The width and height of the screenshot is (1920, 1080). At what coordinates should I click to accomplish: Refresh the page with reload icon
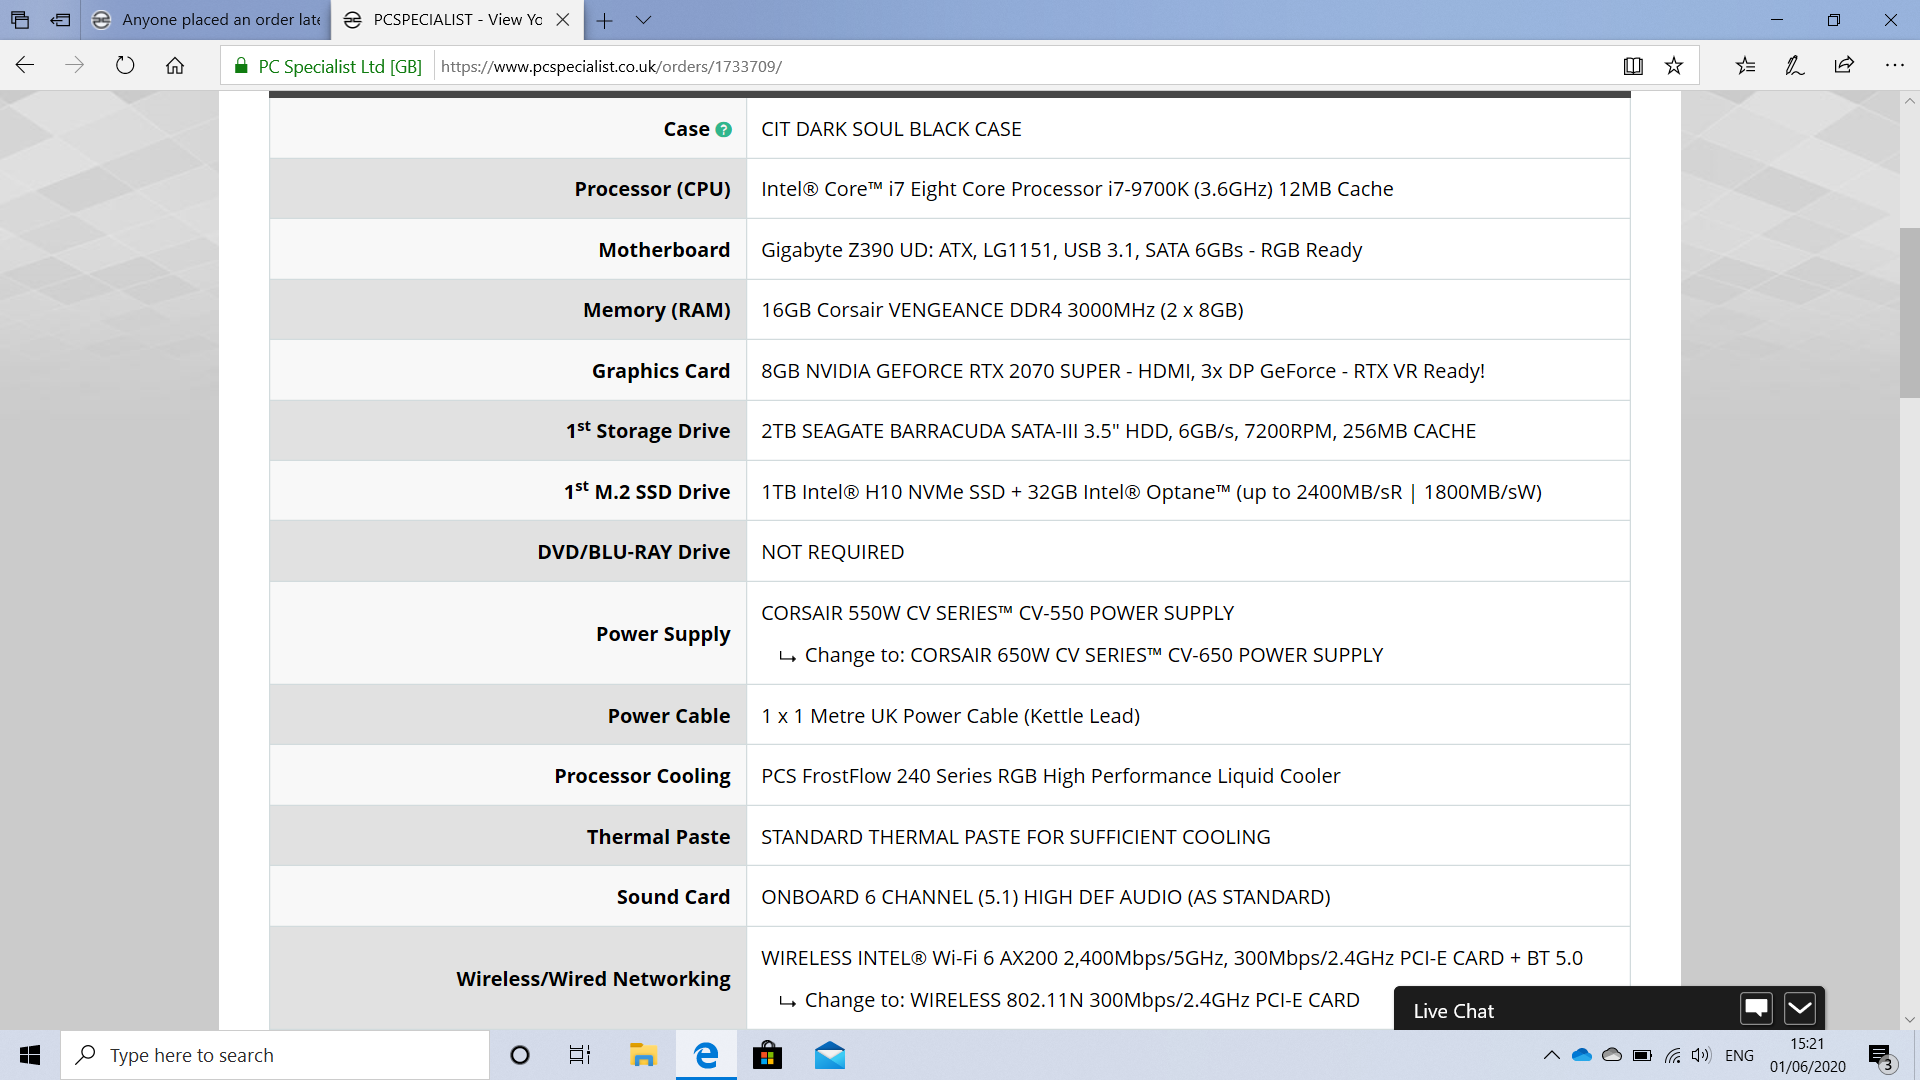click(x=125, y=66)
